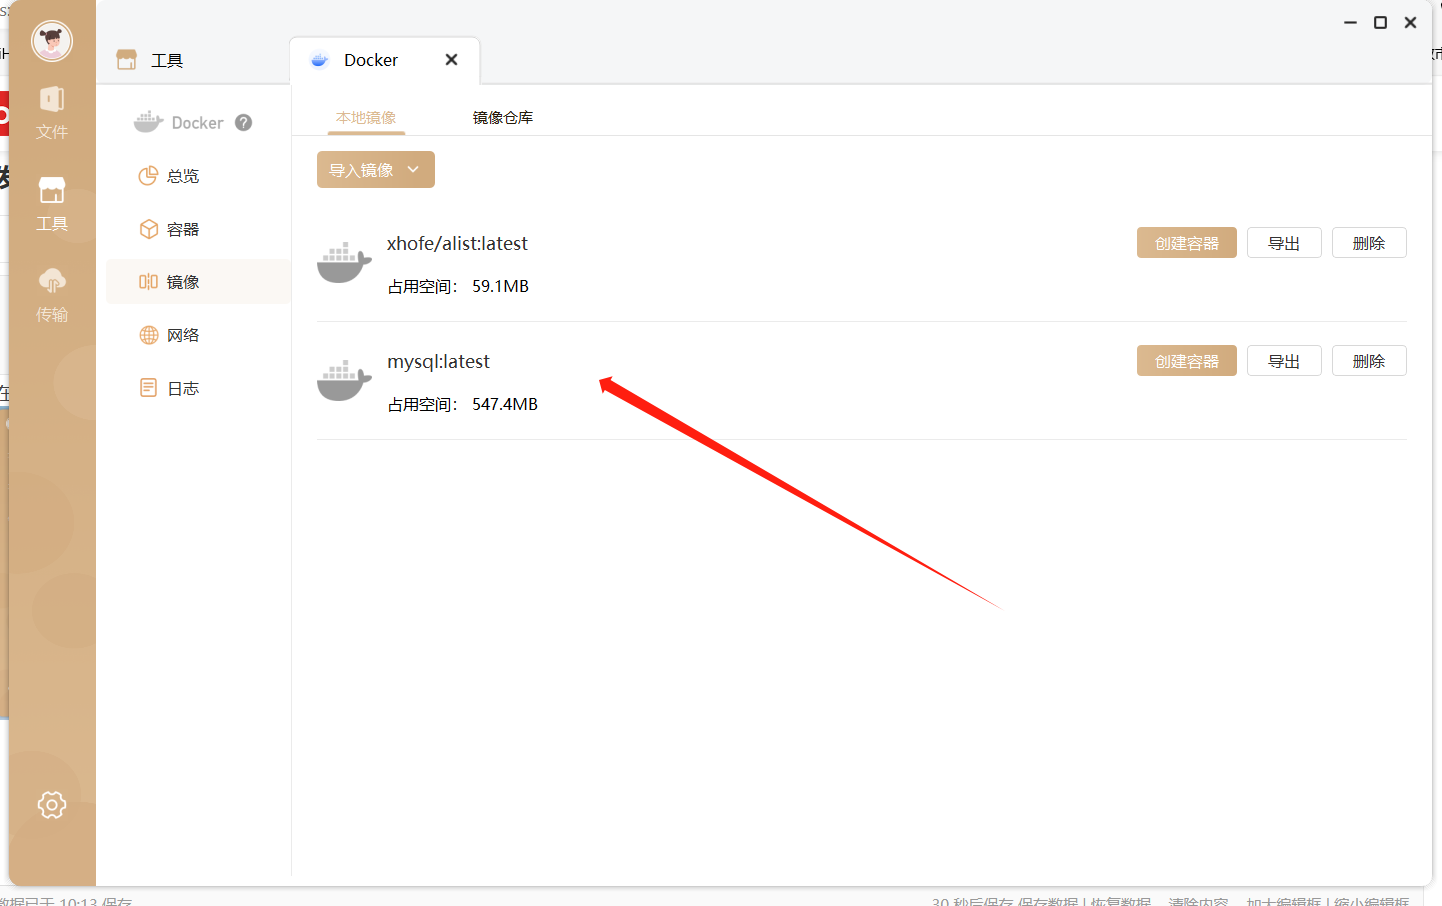Click the 总览 pie chart icon
Screen dimensions: 1442x906
click(x=148, y=176)
